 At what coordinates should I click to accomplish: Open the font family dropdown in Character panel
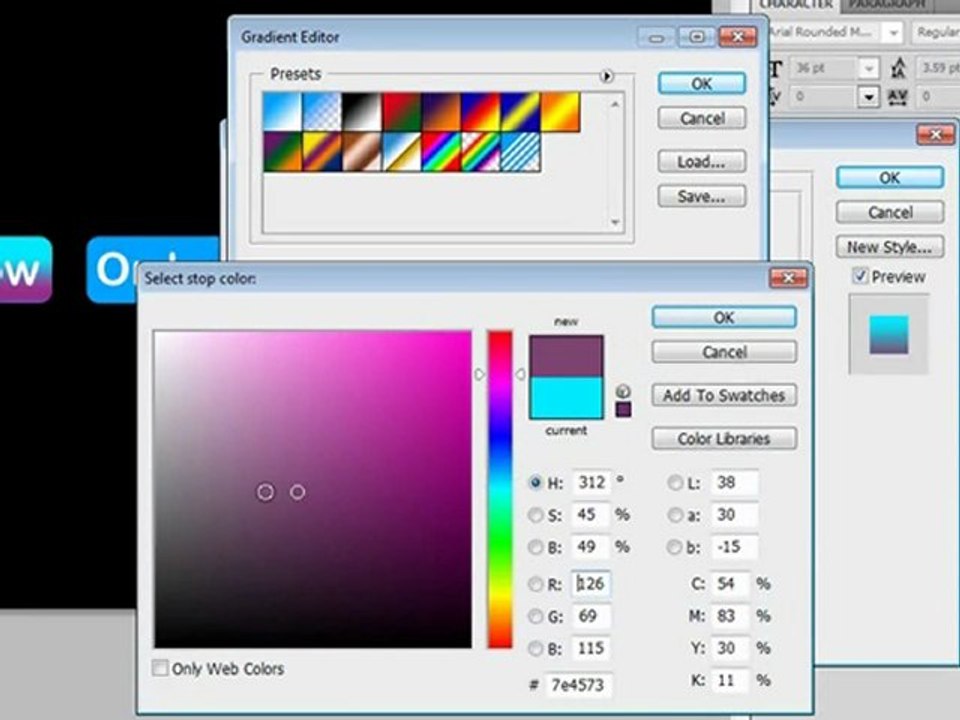pyautogui.click(x=894, y=32)
